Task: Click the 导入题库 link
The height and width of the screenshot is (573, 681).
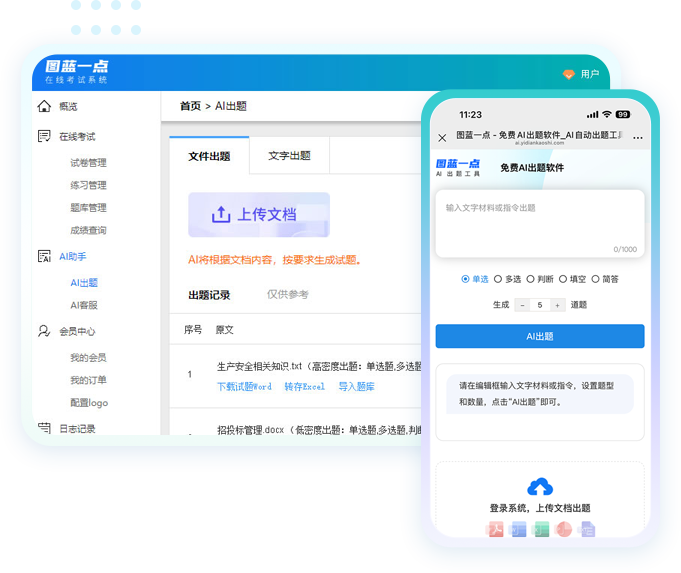Action: tap(357, 387)
